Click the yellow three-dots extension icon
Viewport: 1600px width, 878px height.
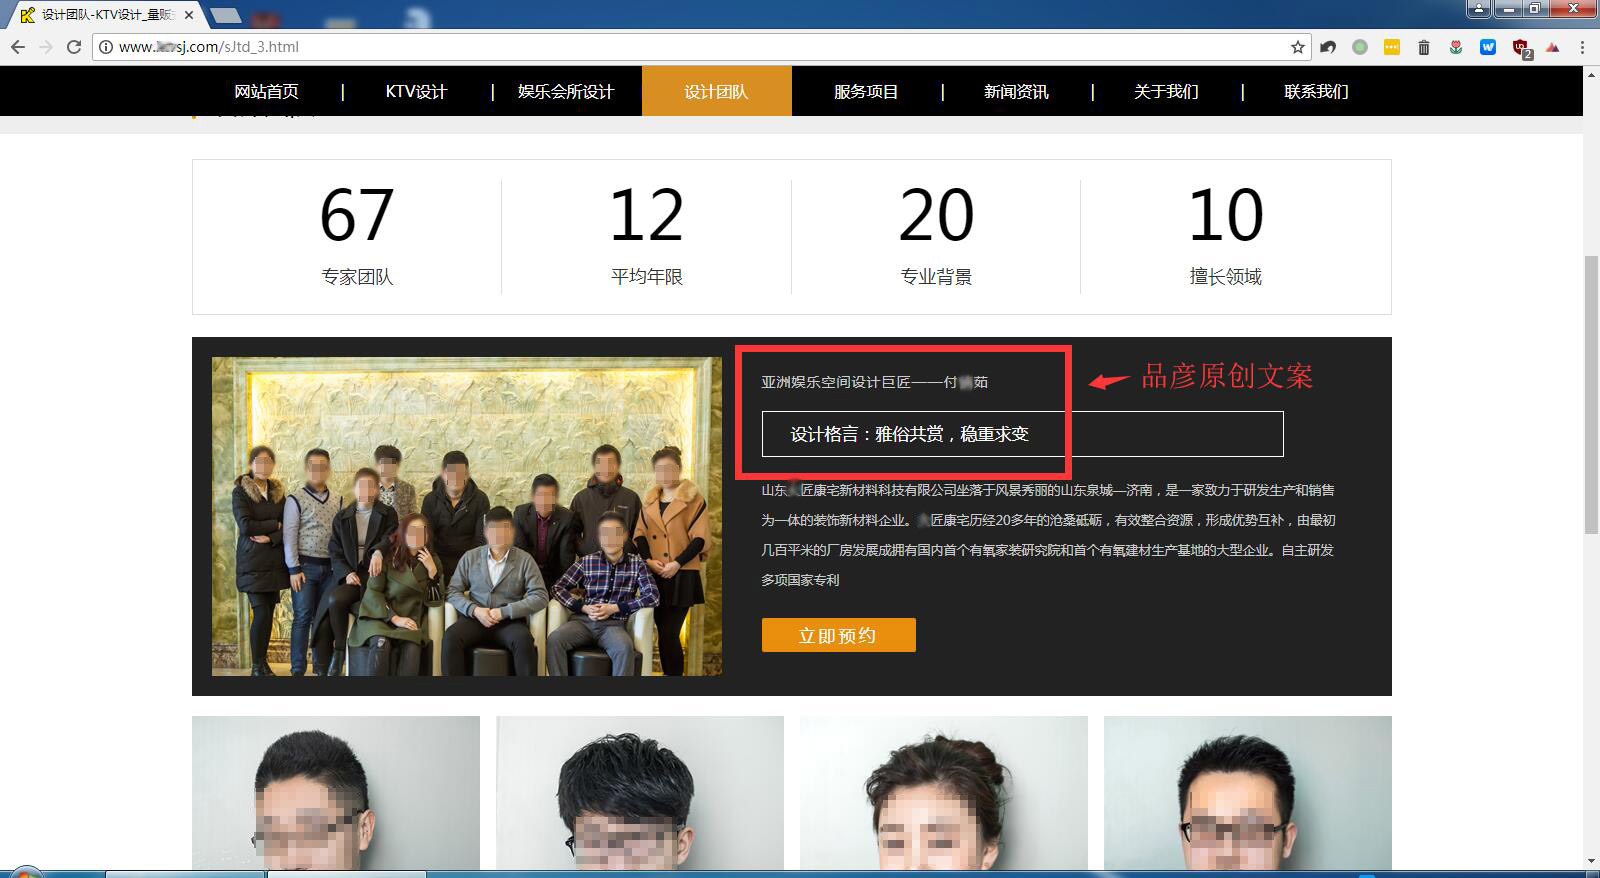(x=1392, y=47)
